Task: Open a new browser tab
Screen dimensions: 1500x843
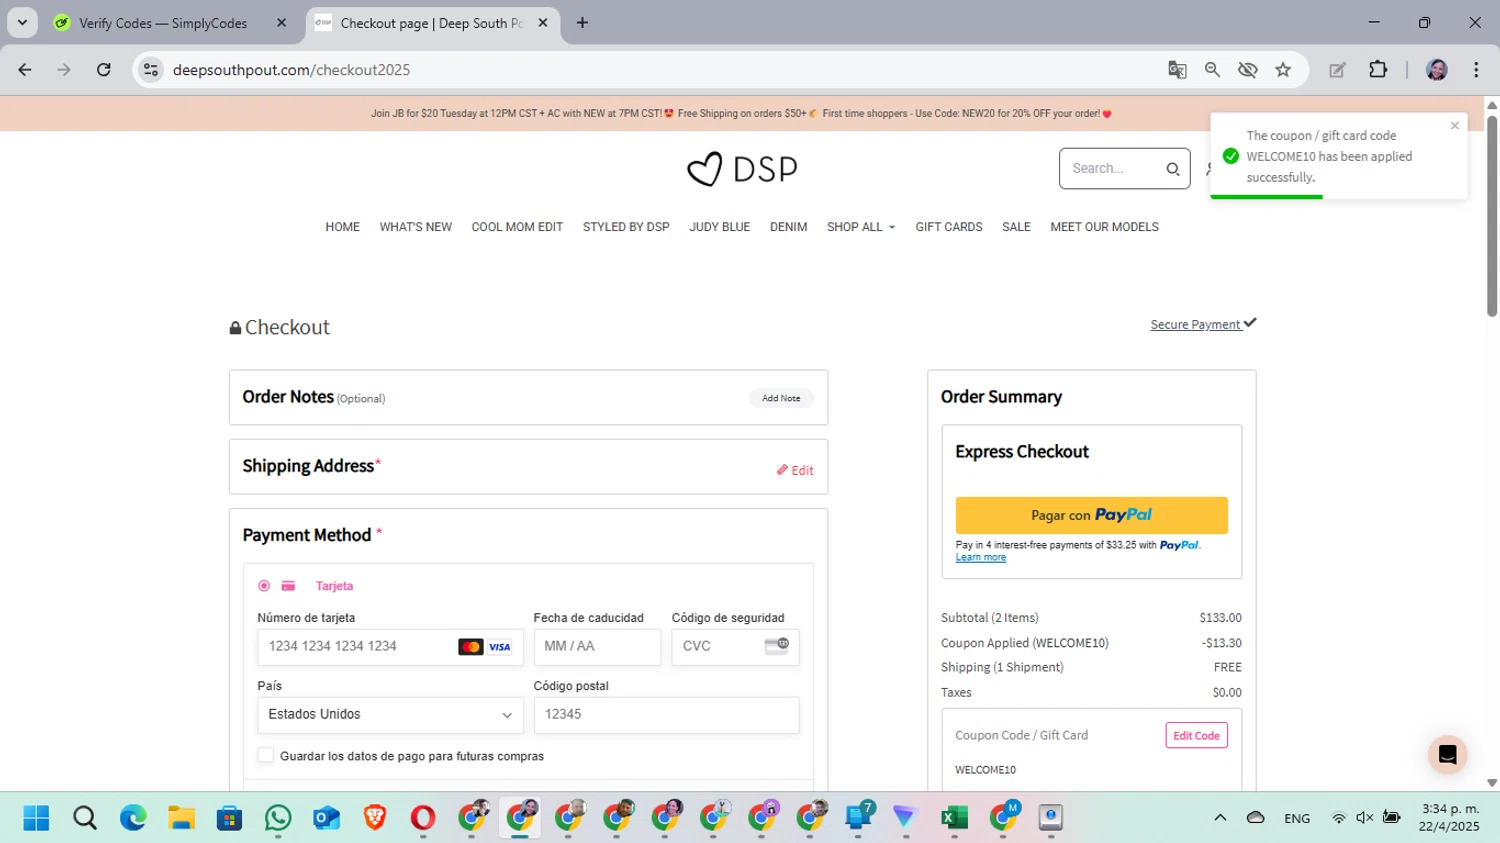Action: pos(582,23)
